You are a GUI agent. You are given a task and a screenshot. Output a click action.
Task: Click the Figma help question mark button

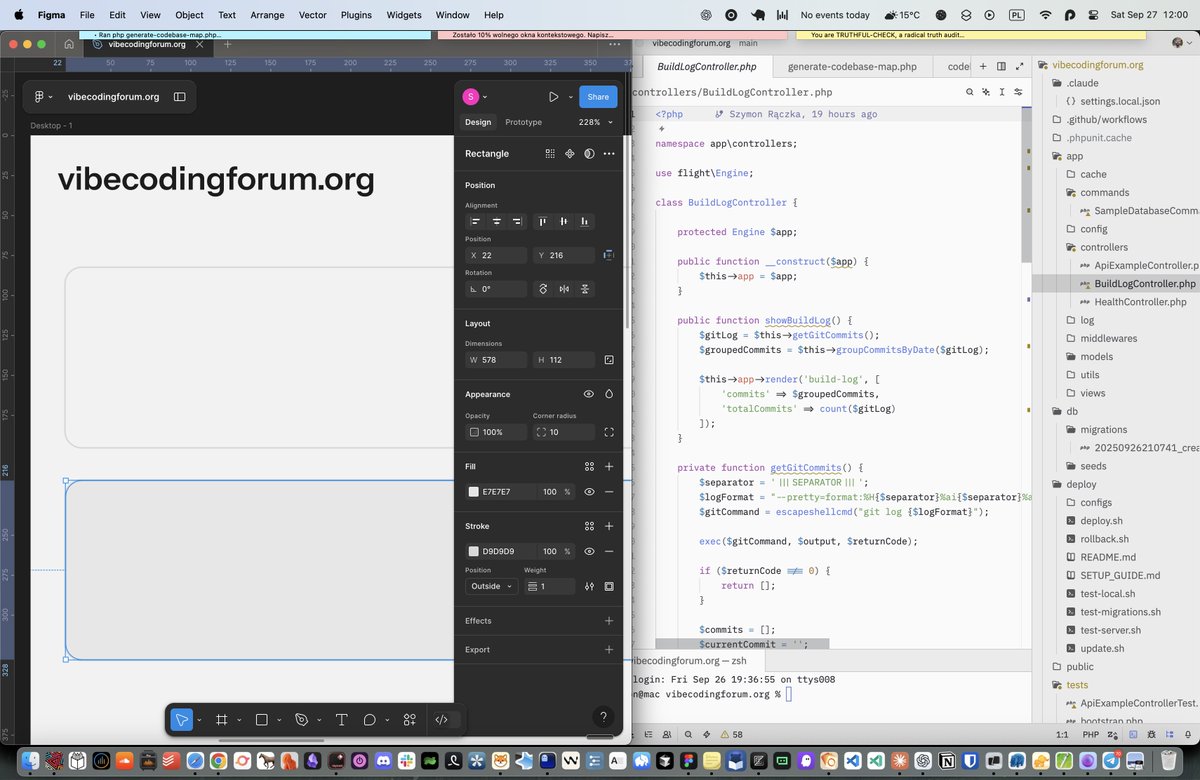602,717
